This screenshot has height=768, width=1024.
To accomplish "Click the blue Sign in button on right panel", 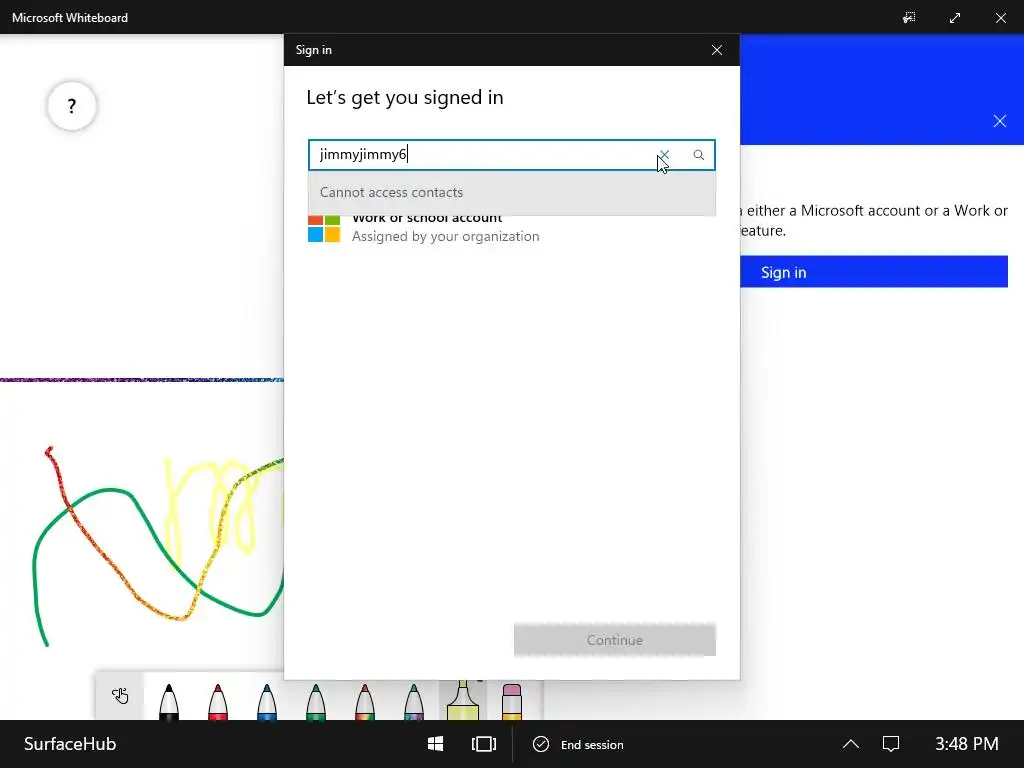I will pyautogui.click(x=874, y=272).
